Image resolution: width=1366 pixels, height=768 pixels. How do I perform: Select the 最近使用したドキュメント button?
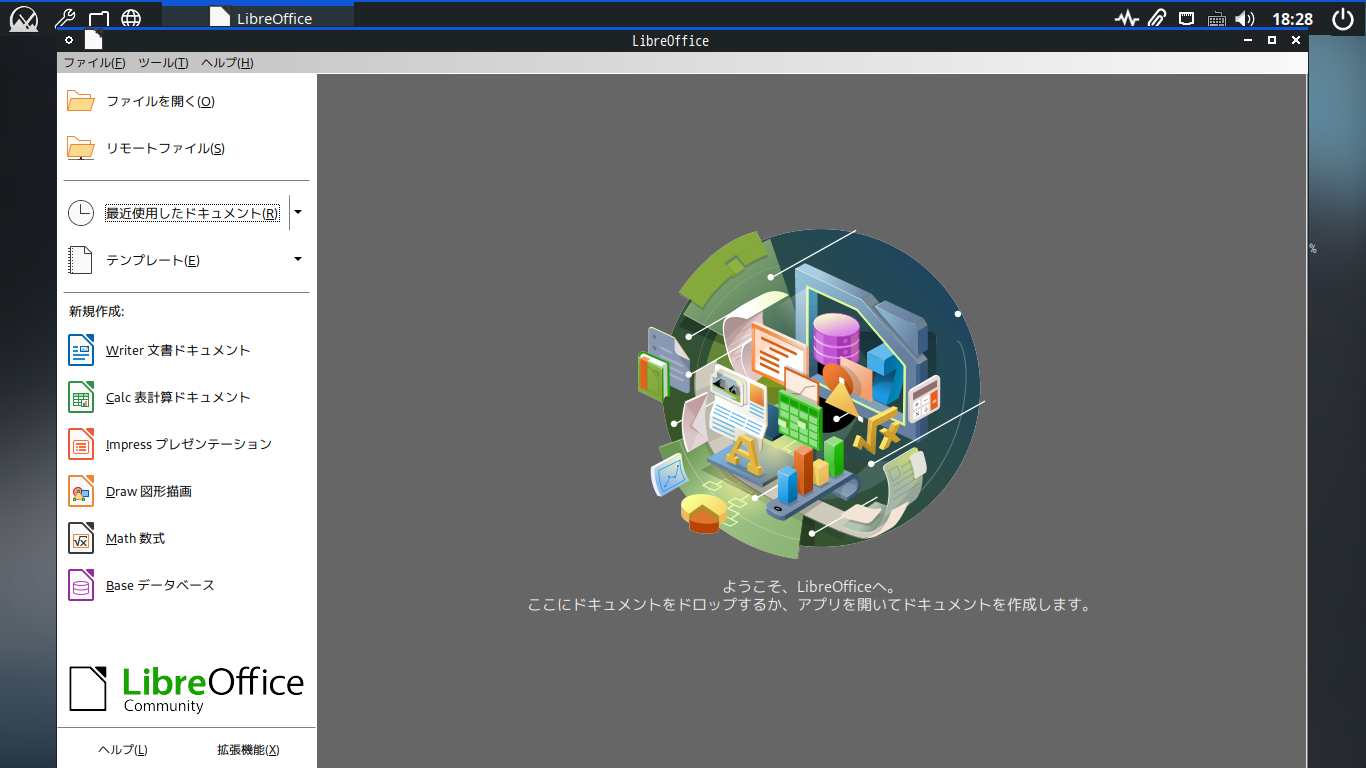pos(192,213)
